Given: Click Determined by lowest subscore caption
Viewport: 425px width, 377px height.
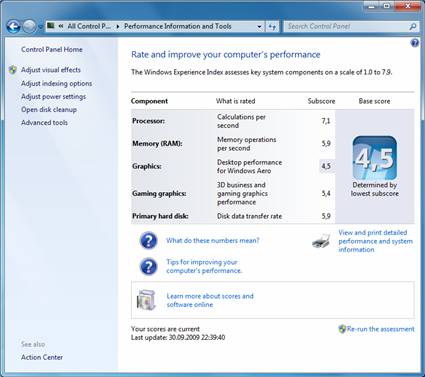Looking at the screenshot, I should coord(375,189).
